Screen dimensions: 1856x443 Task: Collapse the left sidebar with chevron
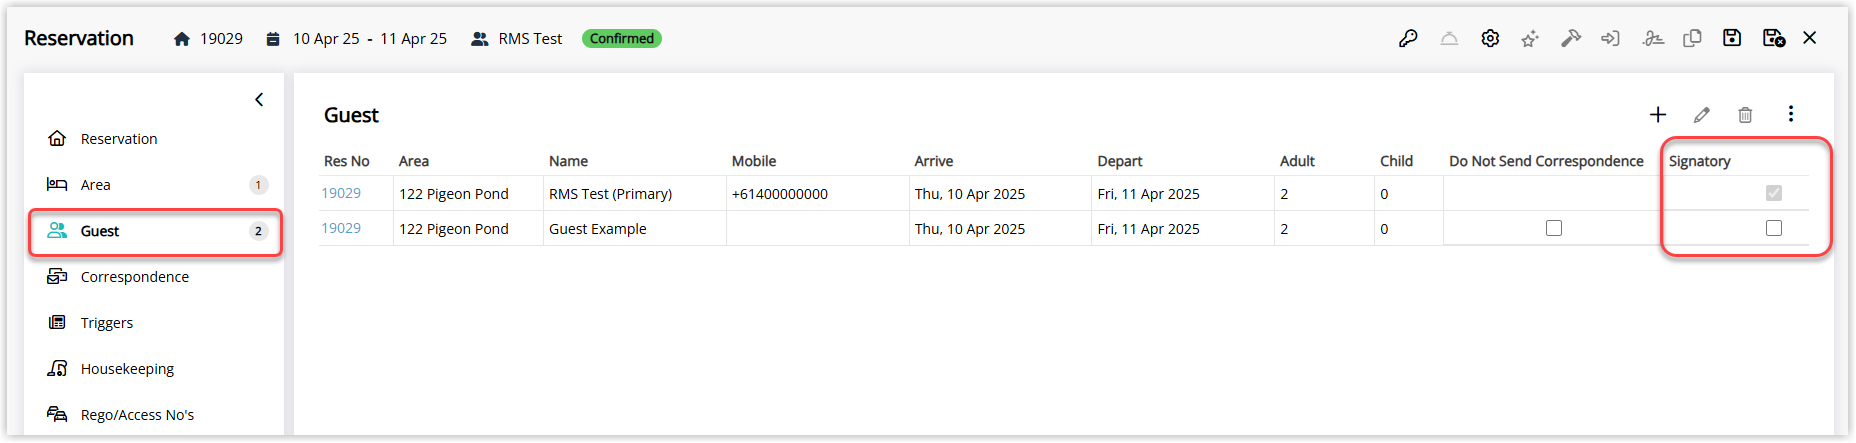tap(259, 99)
